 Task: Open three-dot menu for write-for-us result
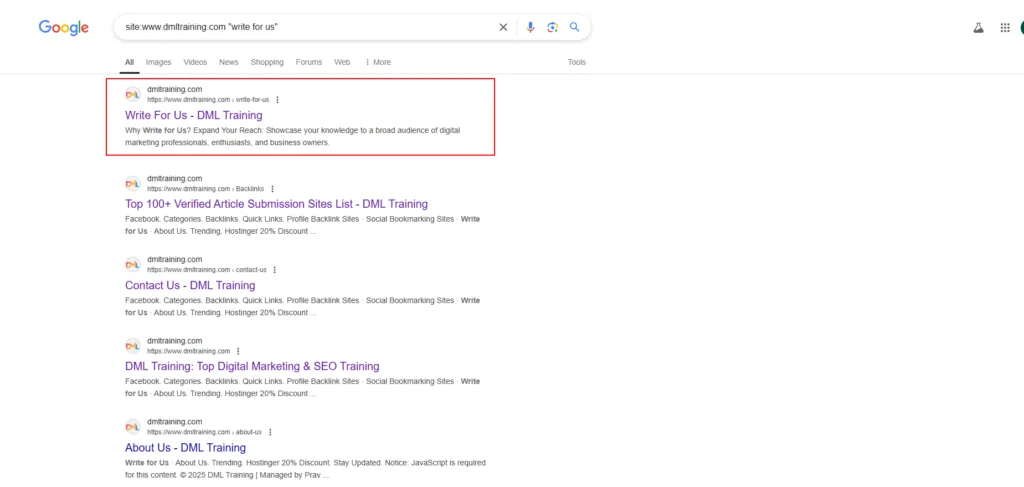(x=277, y=99)
